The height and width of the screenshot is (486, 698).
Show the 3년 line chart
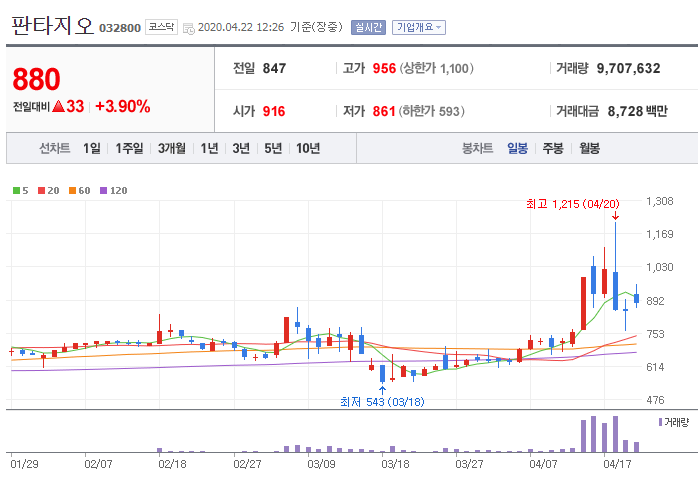click(241, 148)
